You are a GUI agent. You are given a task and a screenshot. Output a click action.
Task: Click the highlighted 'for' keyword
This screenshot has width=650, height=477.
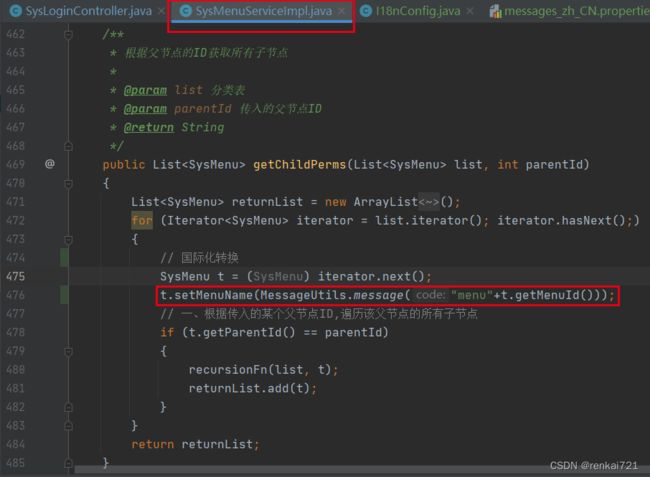tap(142, 220)
